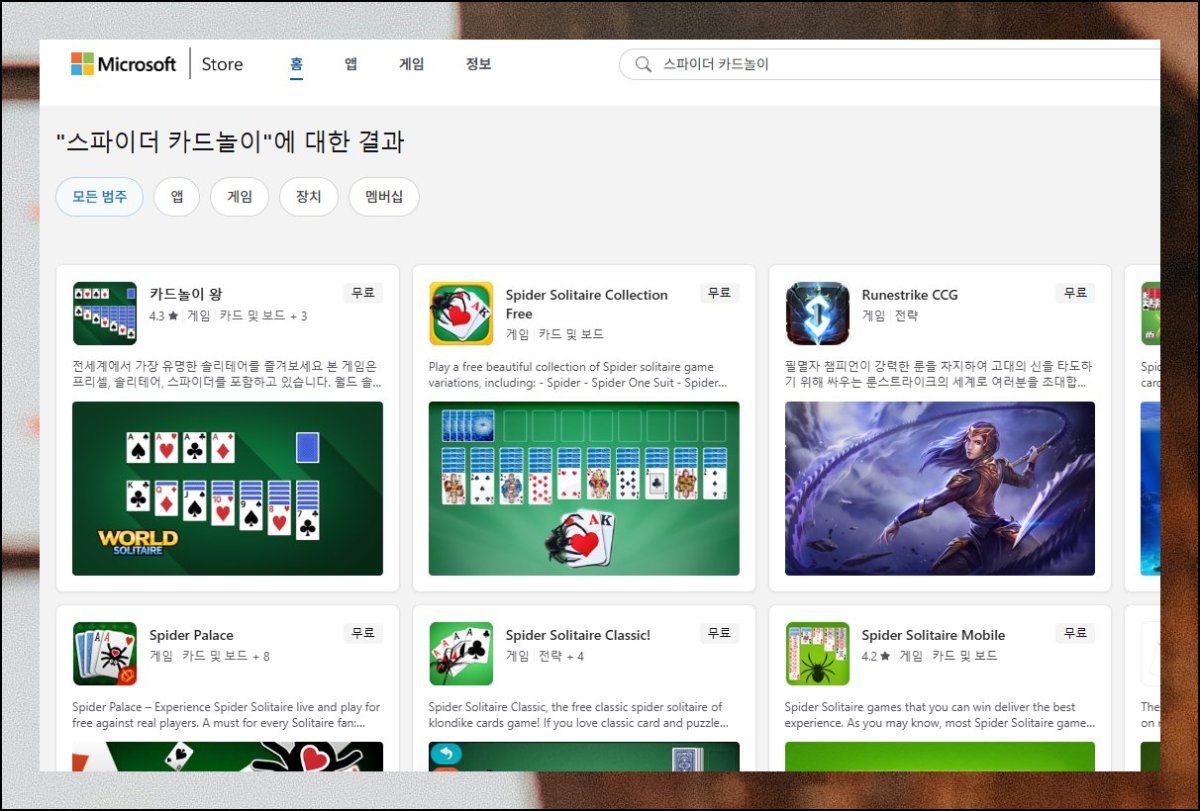Filter results by 앱 chip
Viewport: 1200px width, 811px height.
pos(177,197)
